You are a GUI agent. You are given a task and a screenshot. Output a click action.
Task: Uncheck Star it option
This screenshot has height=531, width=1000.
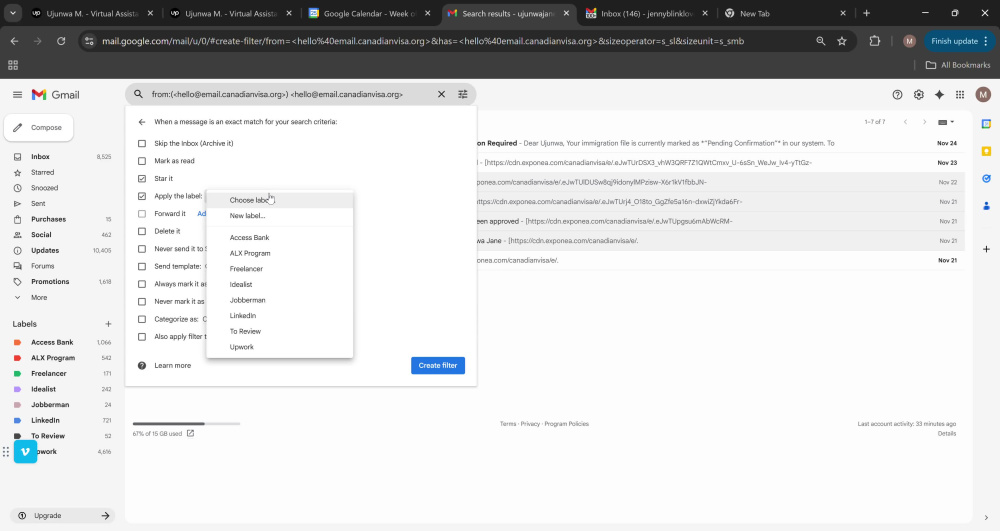coord(142,178)
